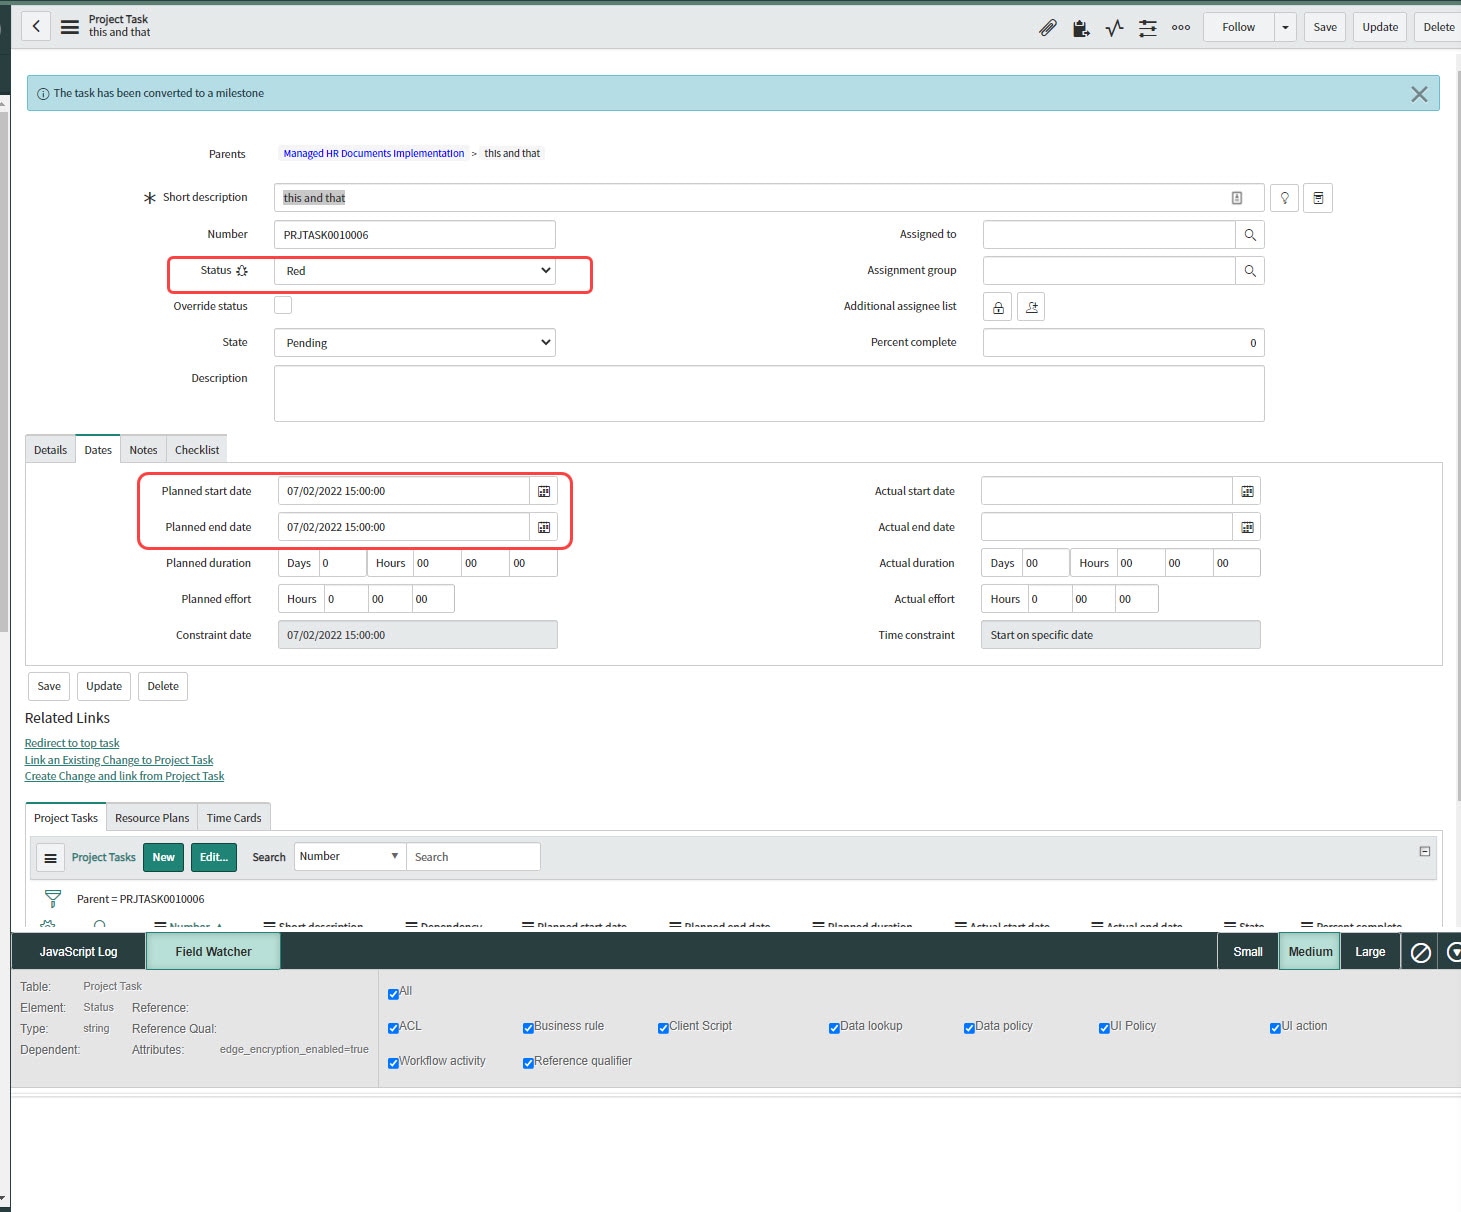Switch to Resource Plans related list tab

[x=152, y=818]
